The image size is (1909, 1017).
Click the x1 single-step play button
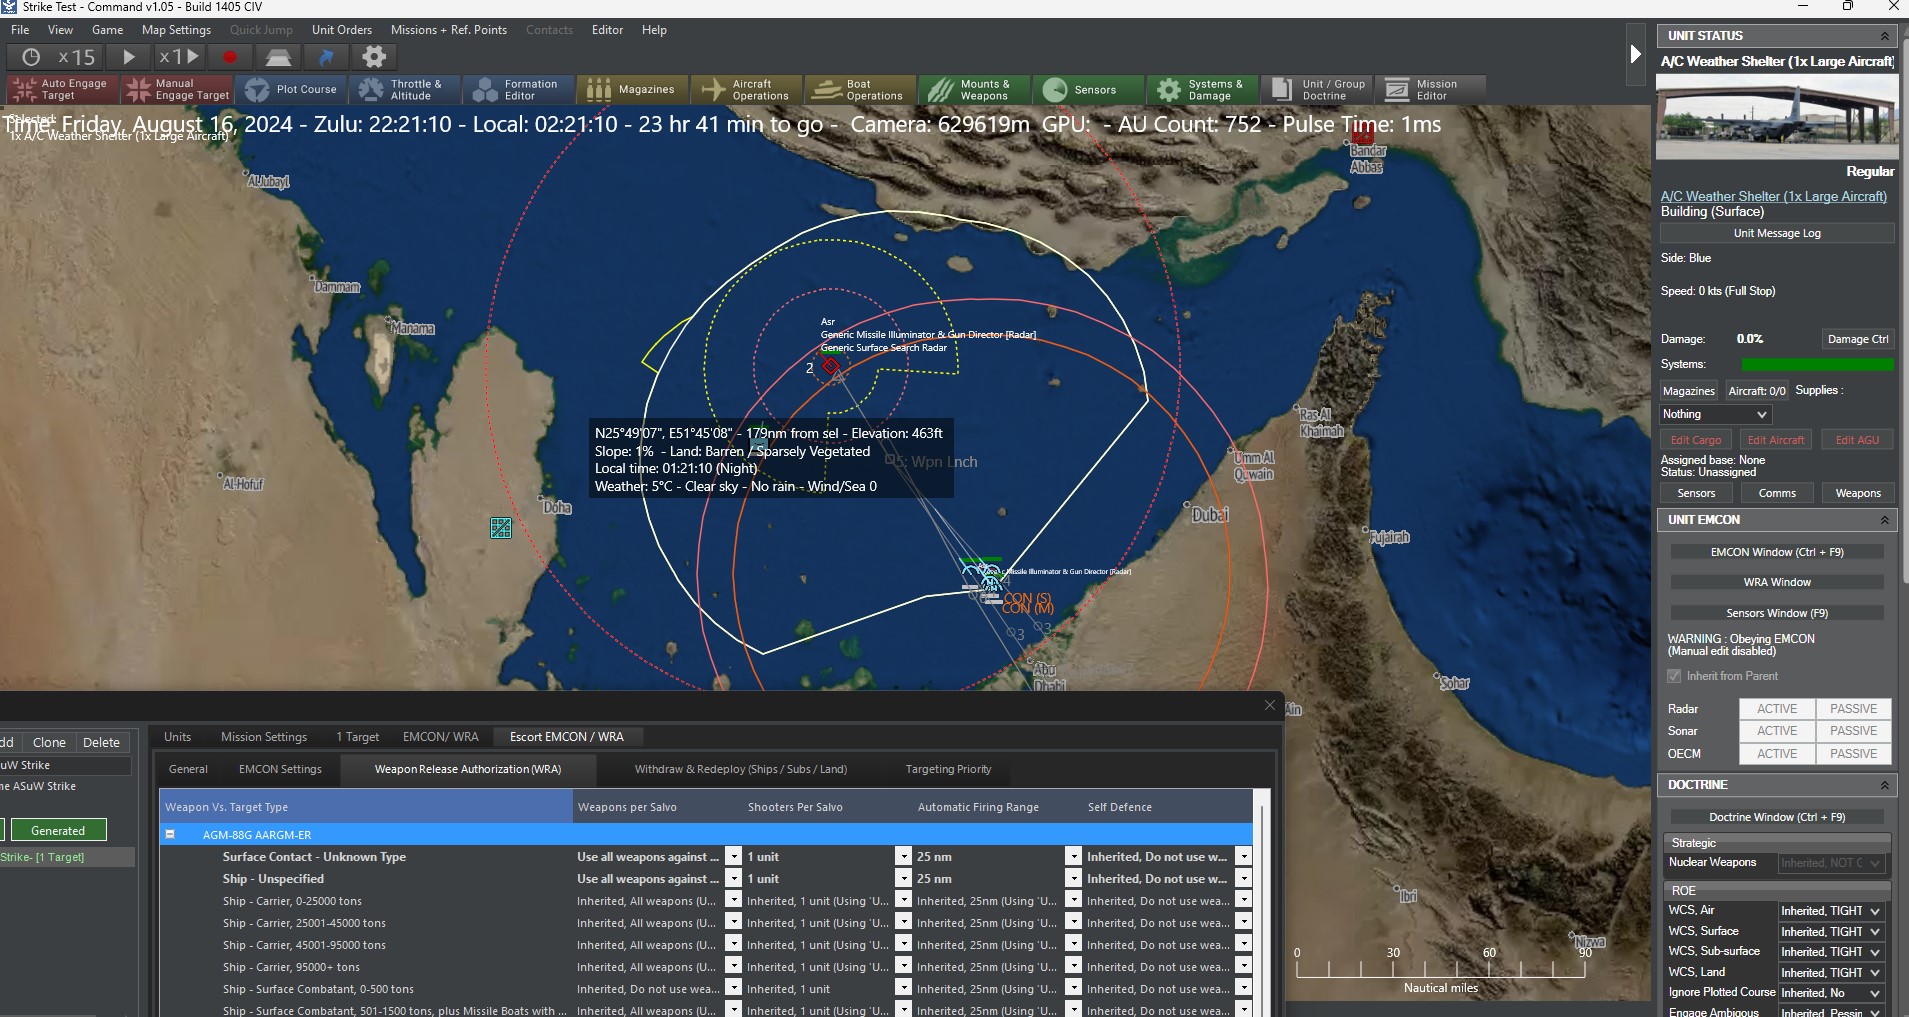click(180, 57)
